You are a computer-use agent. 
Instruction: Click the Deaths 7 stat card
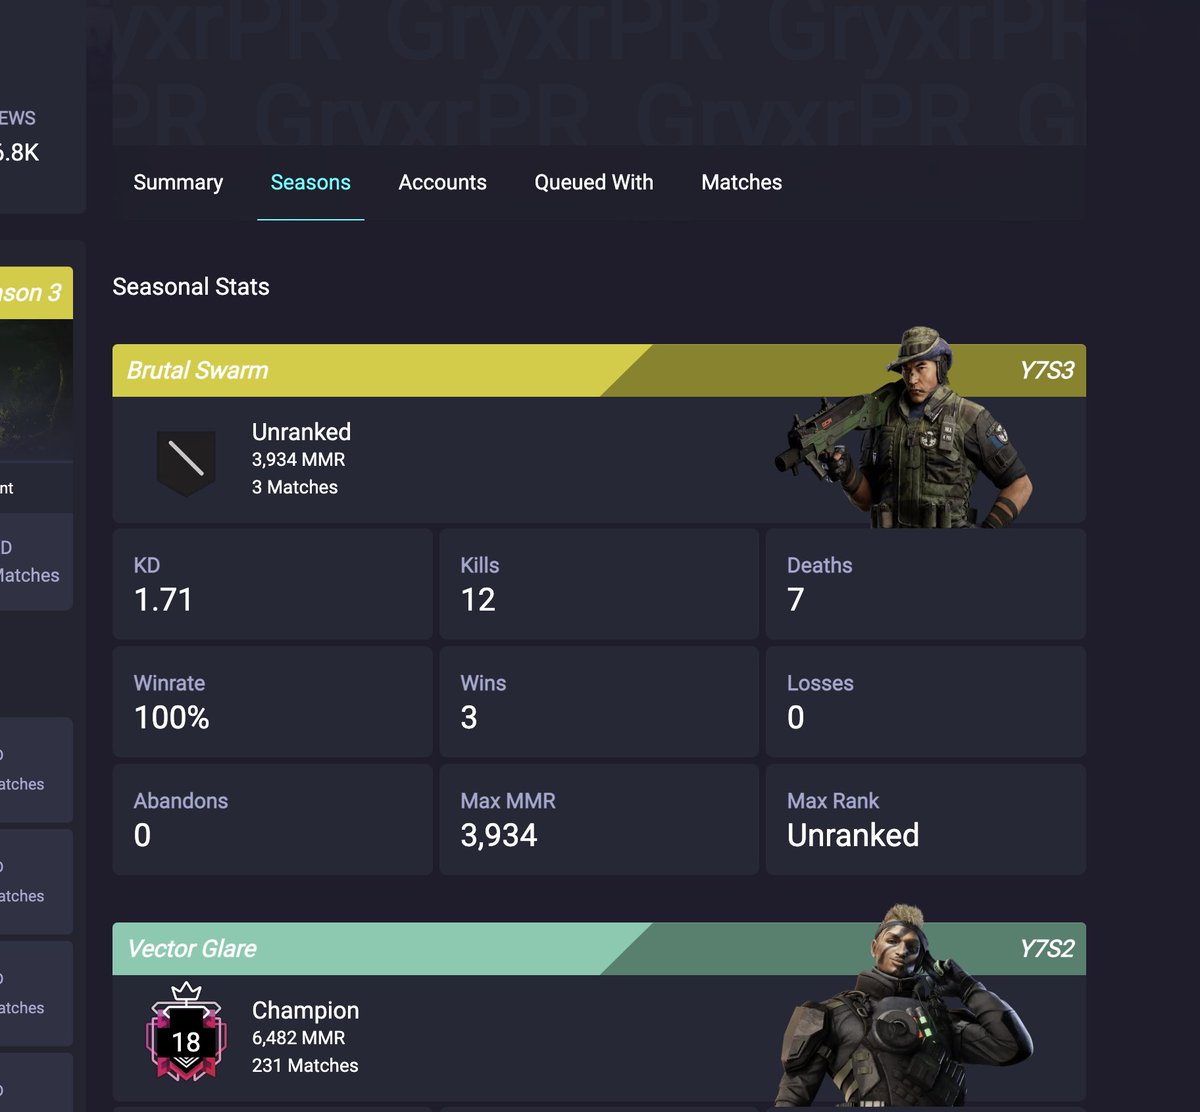[926, 584]
